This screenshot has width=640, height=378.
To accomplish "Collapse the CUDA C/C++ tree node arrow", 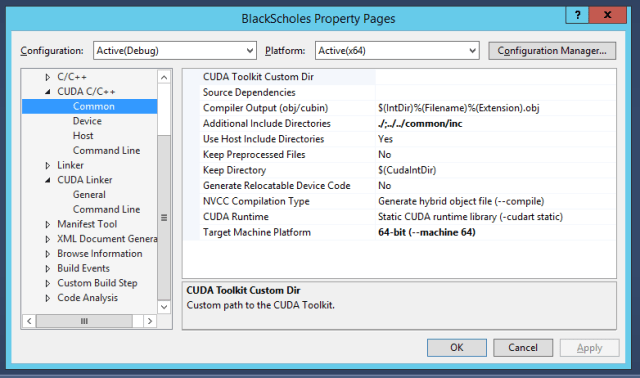I will click(48, 92).
